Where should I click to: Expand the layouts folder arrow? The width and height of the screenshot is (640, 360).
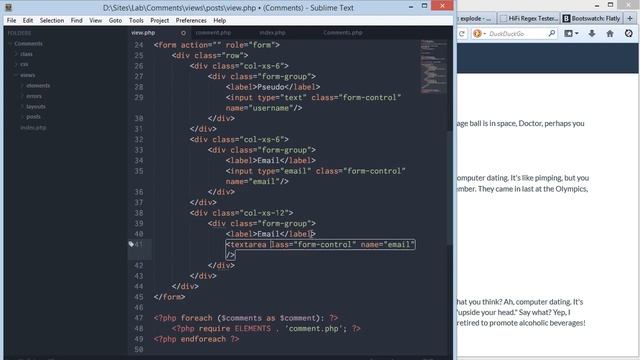coord(22,107)
